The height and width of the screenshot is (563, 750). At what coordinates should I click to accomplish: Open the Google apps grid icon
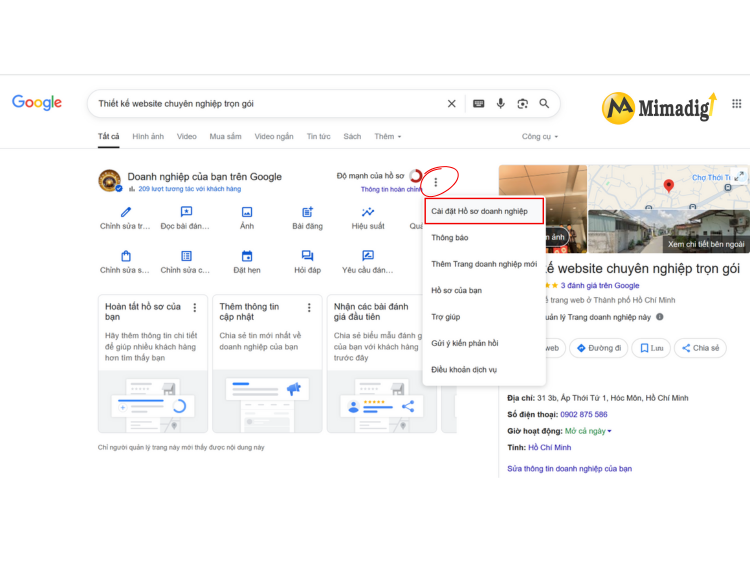[x=737, y=103]
